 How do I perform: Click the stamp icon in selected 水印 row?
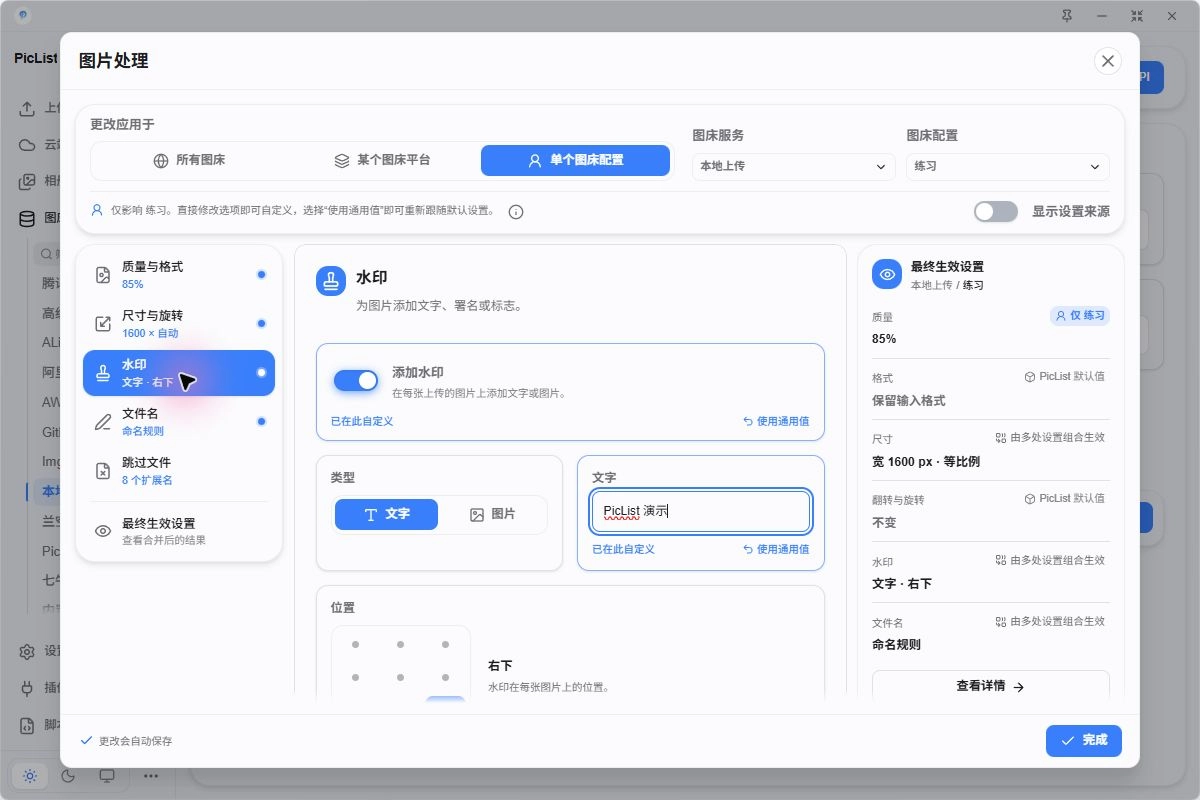(x=102, y=373)
